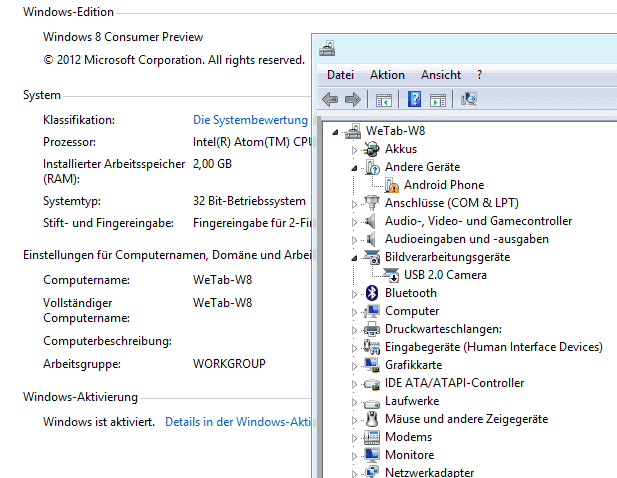Viewport: 617px width, 478px height.
Task: Click the 32 Bit-Betriebssystem value
Action: 249,201
